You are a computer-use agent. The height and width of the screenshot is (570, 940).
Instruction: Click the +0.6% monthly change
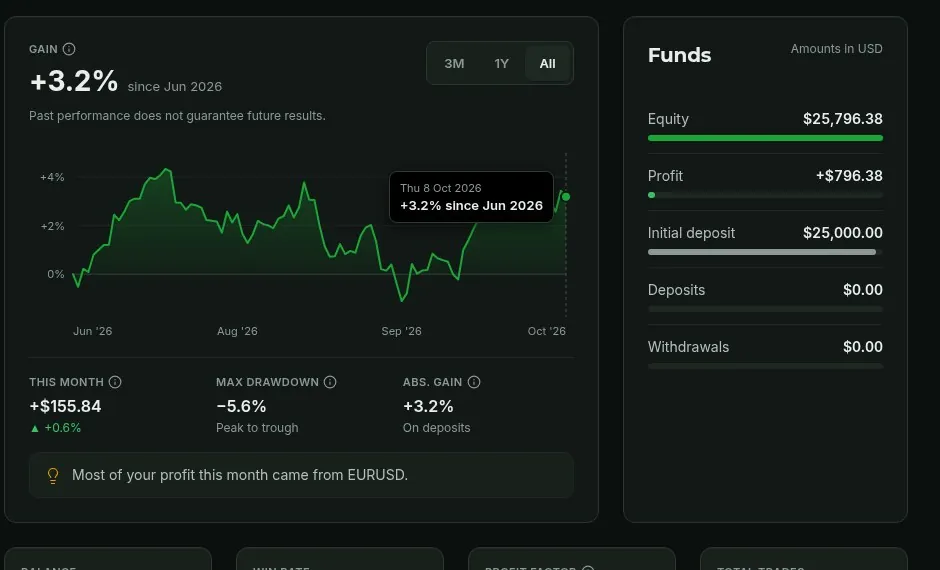[62, 428]
